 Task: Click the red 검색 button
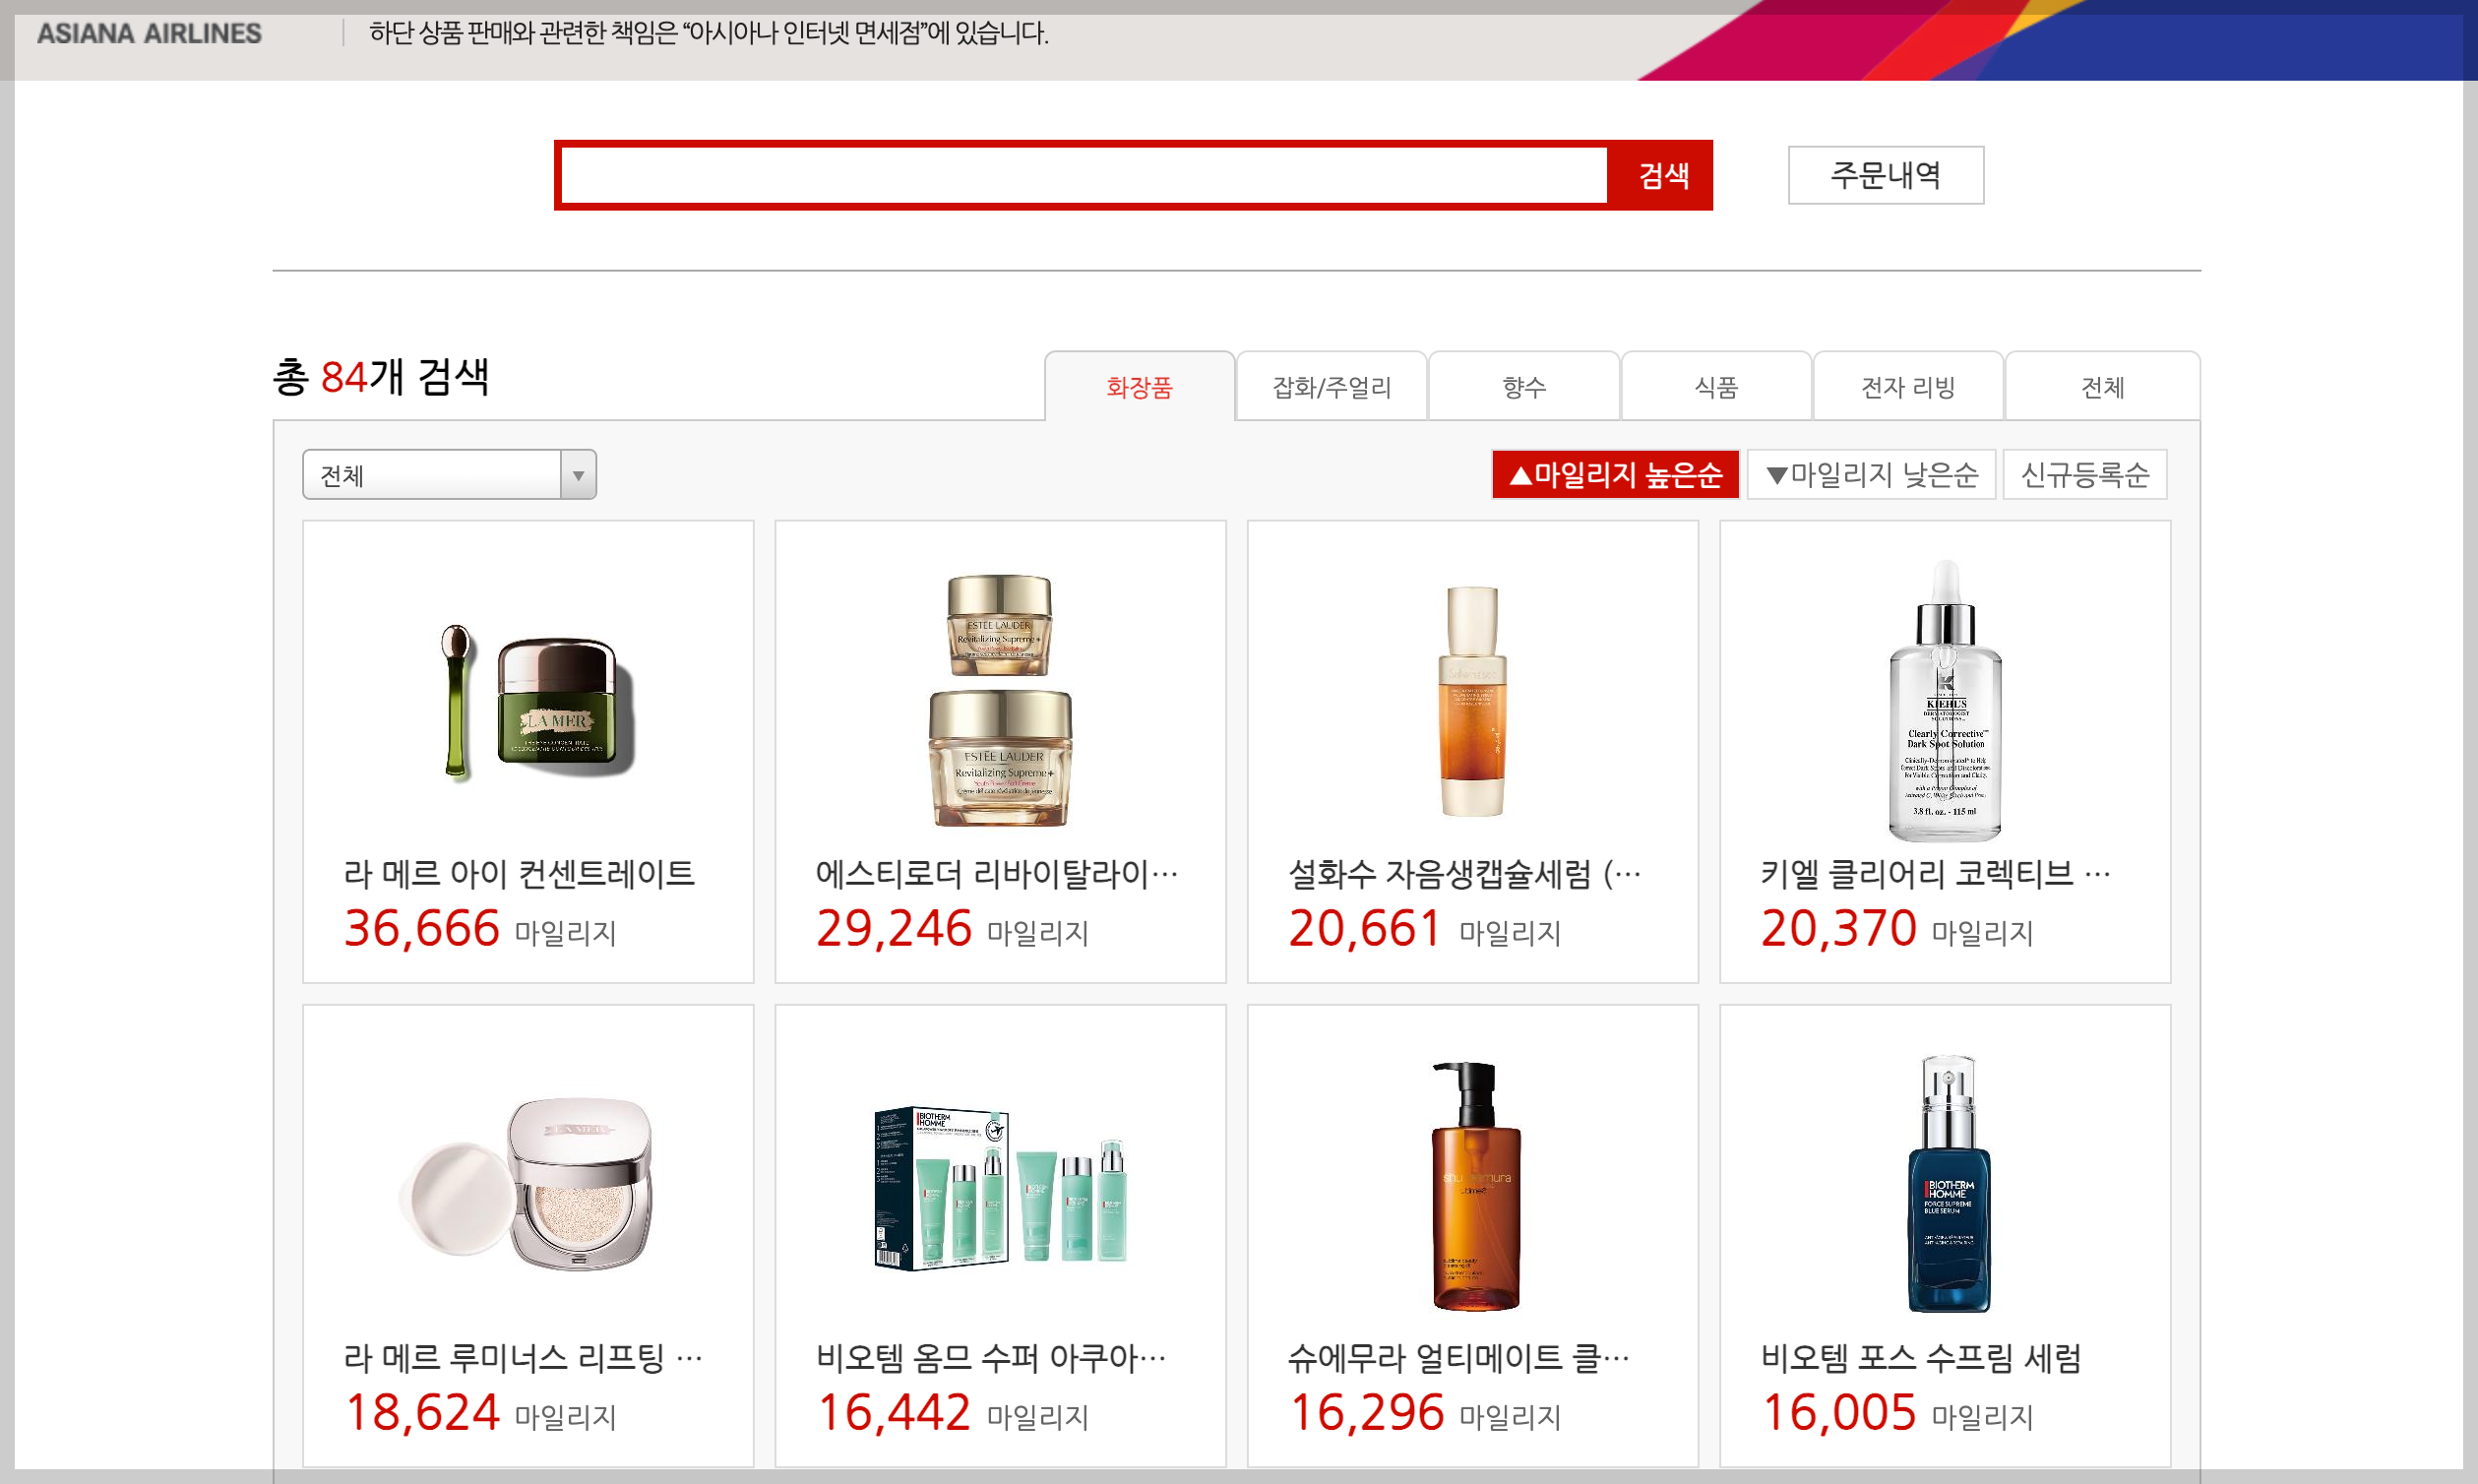pos(1662,176)
